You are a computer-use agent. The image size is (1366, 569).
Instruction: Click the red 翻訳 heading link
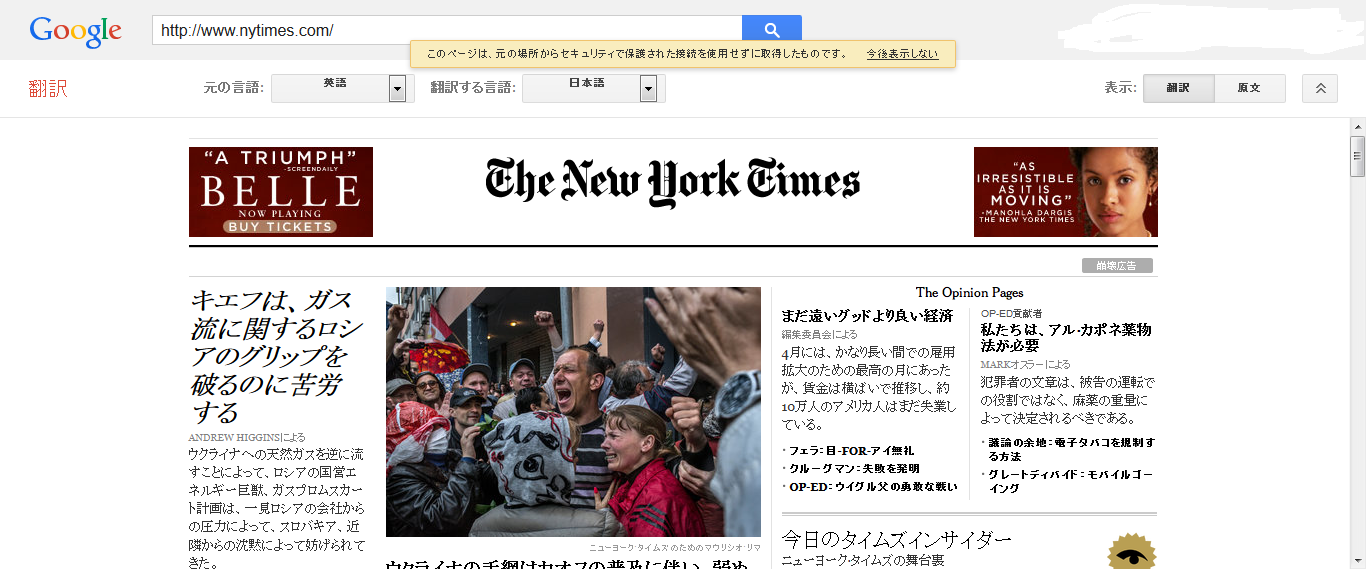tap(48, 89)
